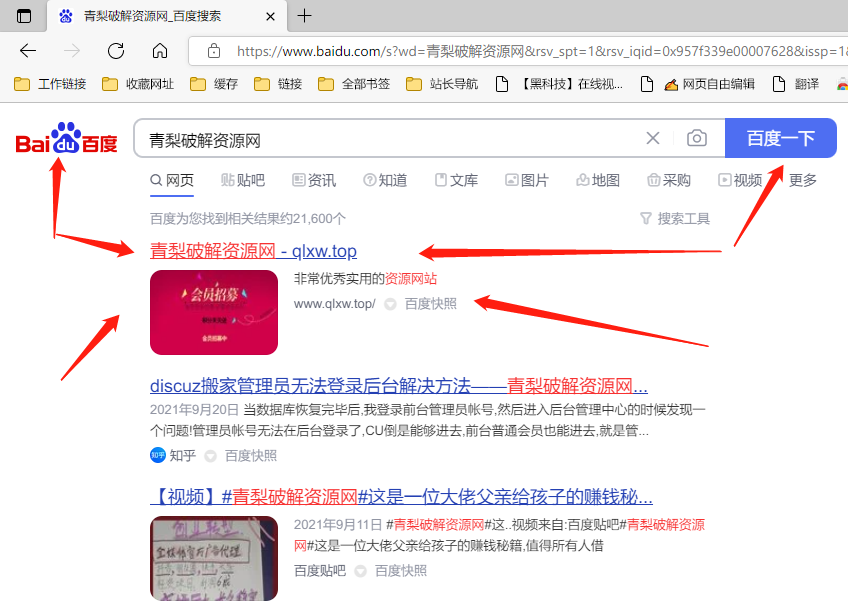Screen dimensions: 848x613
Task: Switch to the 资讯 tab
Action: click(x=314, y=180)
